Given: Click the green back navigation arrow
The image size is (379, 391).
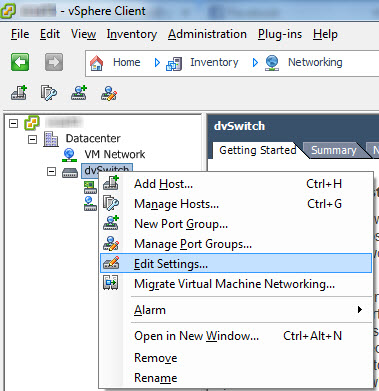Looking at the screenshot, I should point(20,62).
